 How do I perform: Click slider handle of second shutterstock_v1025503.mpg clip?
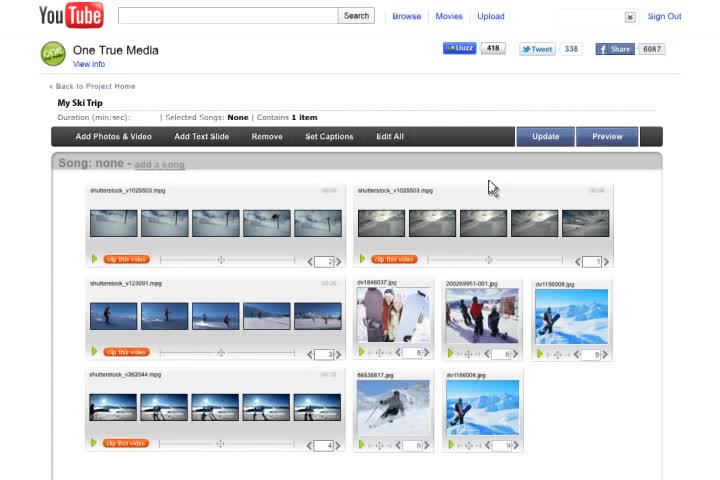tap(489, 260)
